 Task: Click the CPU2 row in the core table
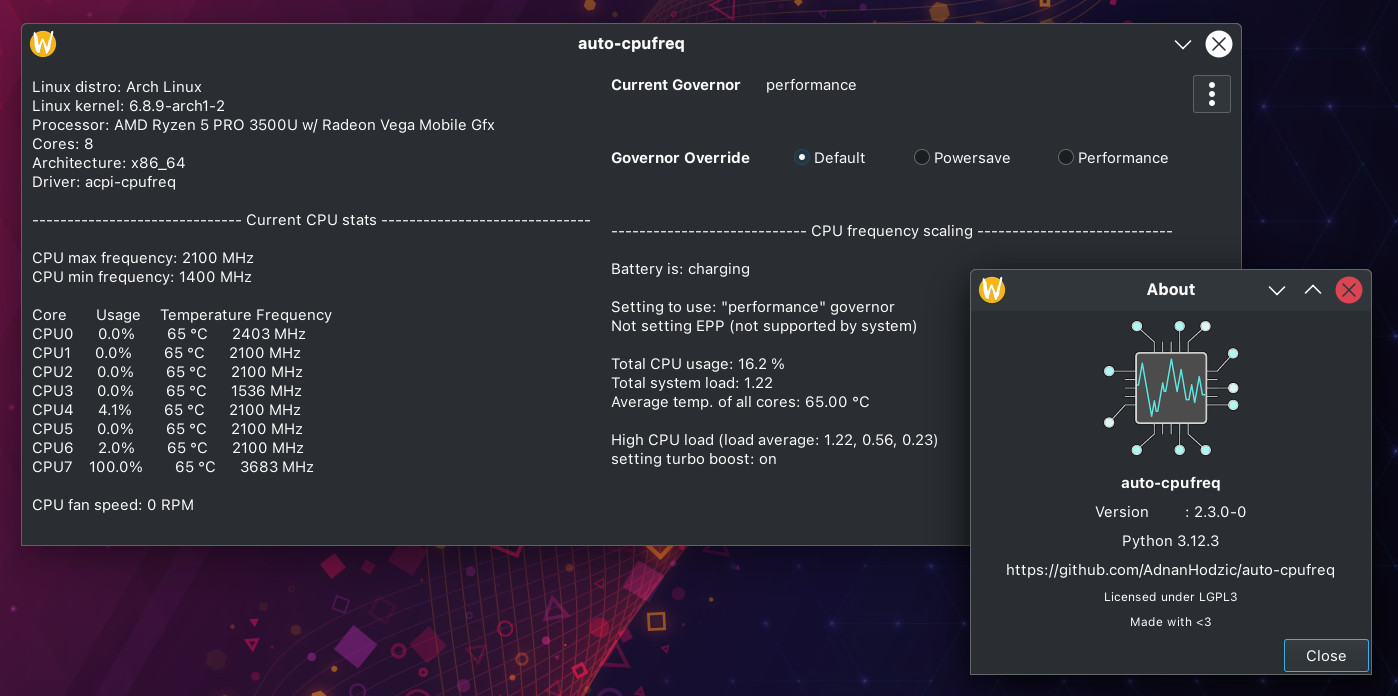point(167,372)
